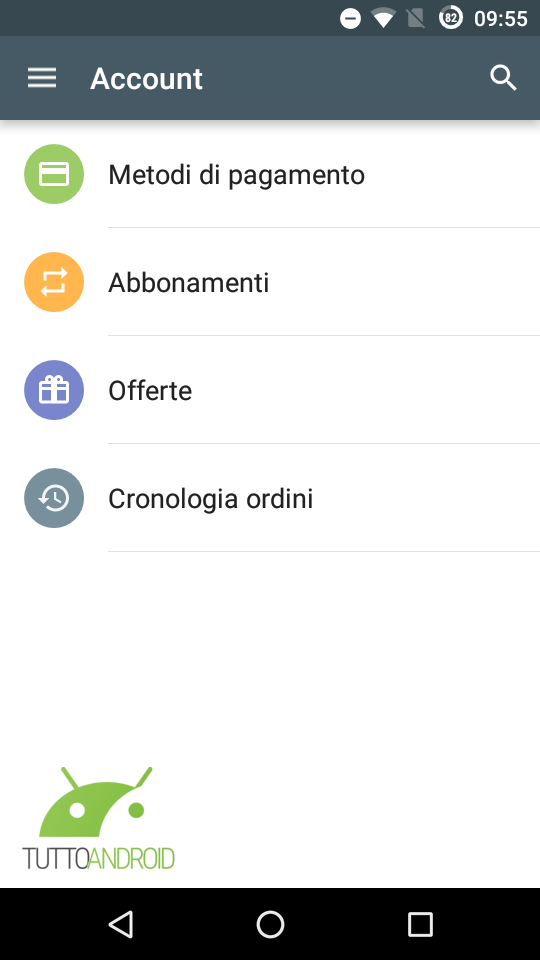Click the do-not-disturb status icon
Image resolution: width=540 pixels, height=960 pixels.
(x=350, y=18)
